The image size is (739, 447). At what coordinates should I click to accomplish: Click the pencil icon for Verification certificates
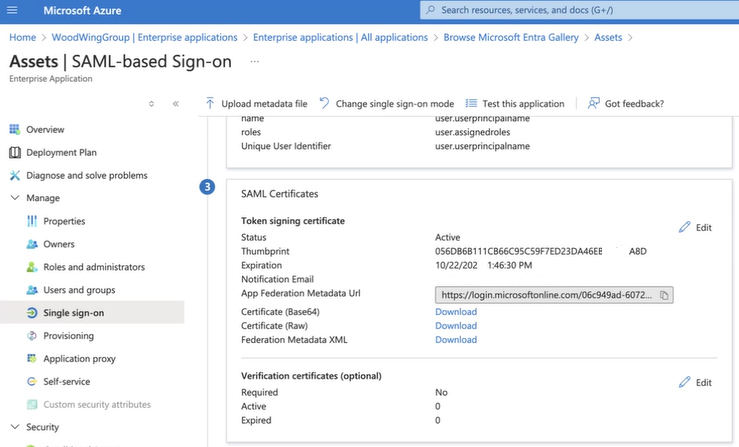(x=684, y=382)
